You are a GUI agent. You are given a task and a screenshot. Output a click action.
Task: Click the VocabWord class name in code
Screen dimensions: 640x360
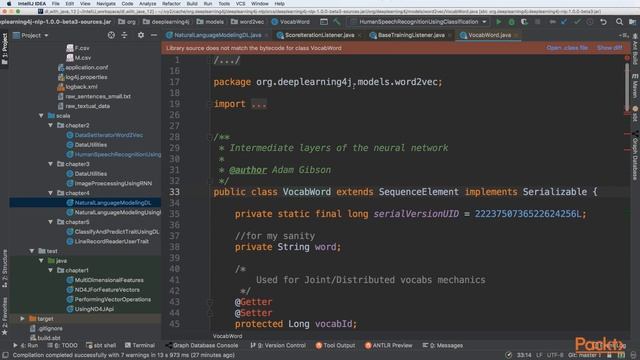click(x=307, y=192)
